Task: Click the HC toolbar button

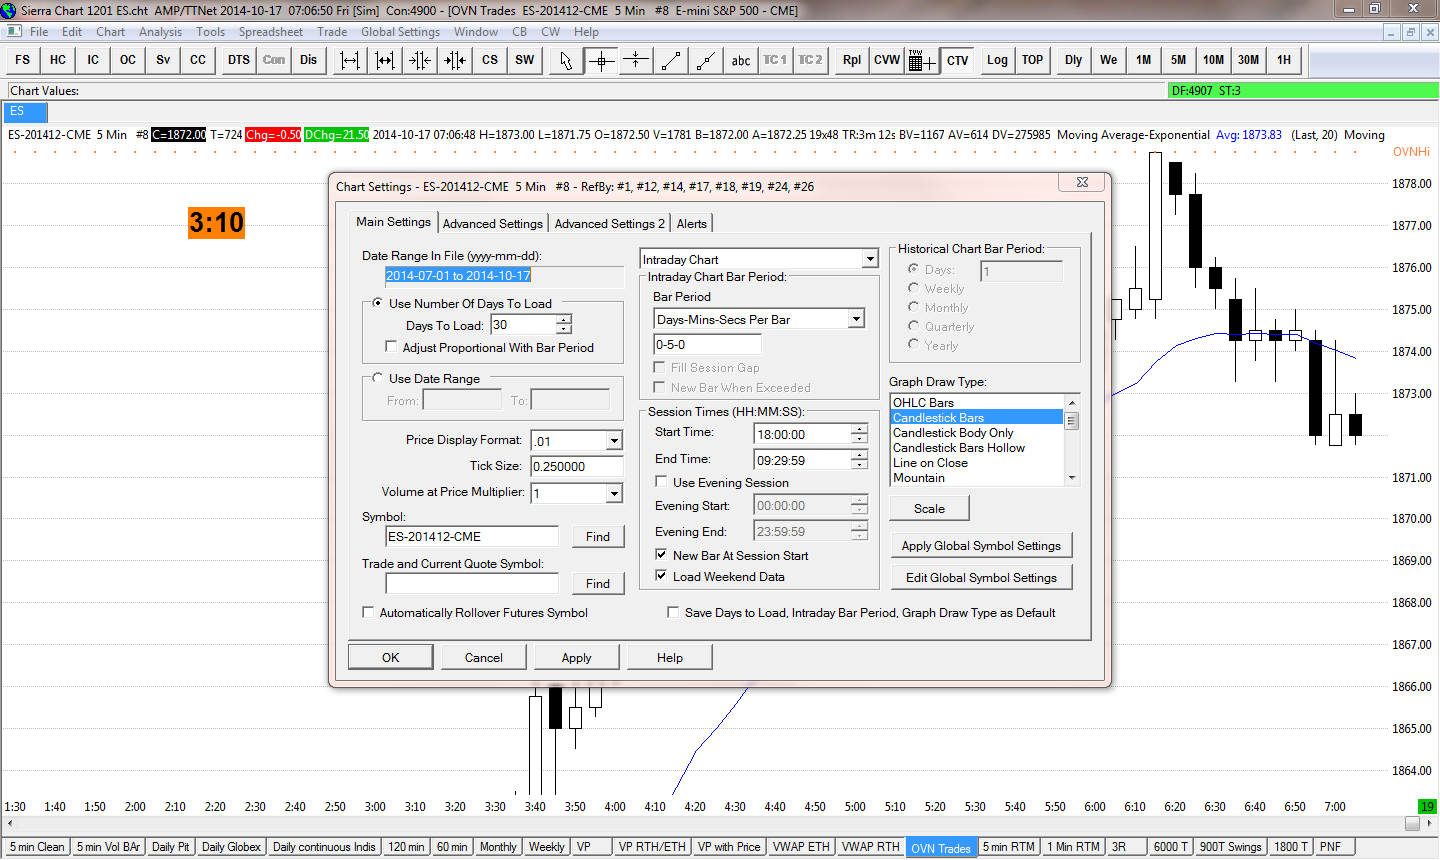Action: [58, 60]
